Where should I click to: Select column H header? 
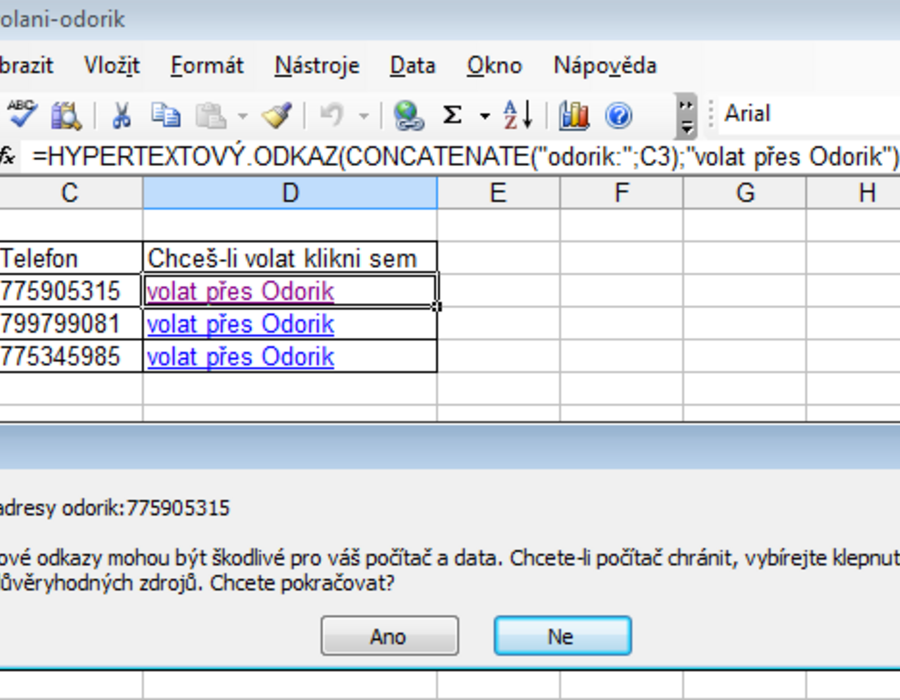(854, 193)
